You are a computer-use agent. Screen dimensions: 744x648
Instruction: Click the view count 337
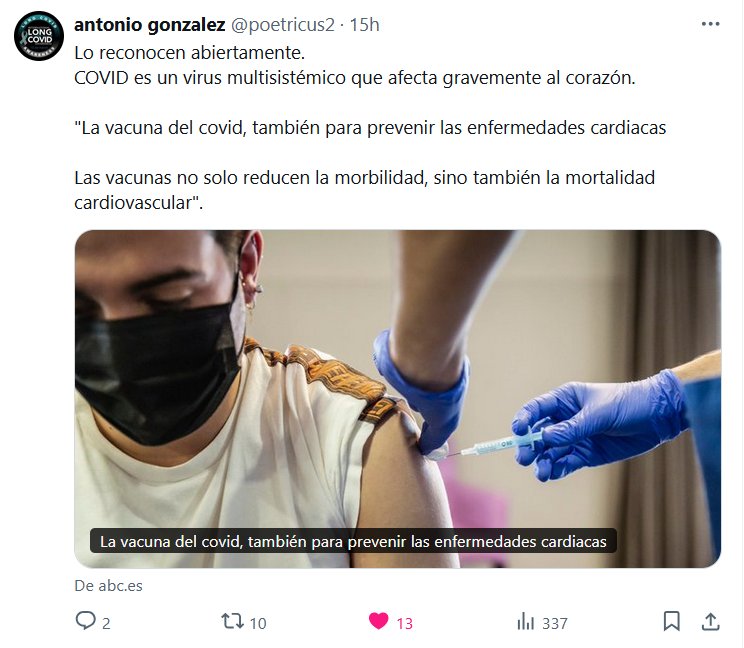555,623
